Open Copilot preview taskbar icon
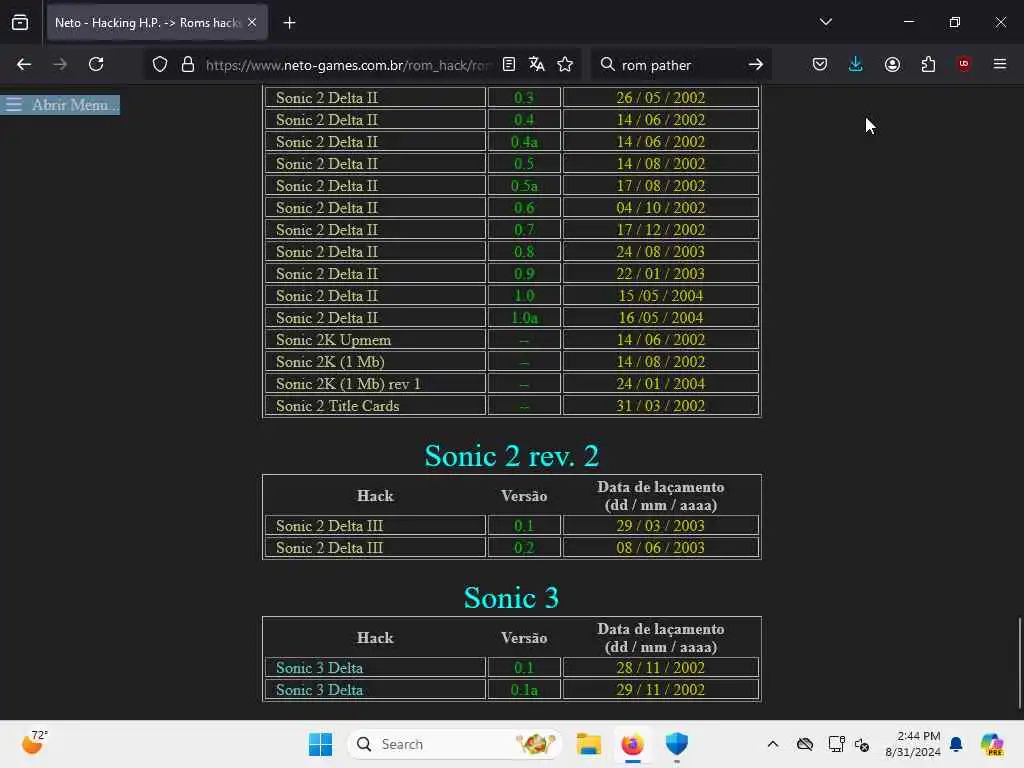 pyautogui.click(x=992, y=744)
